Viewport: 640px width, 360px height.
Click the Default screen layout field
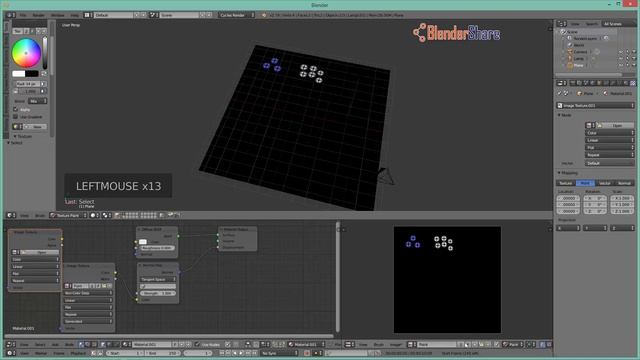coord(114,15)
